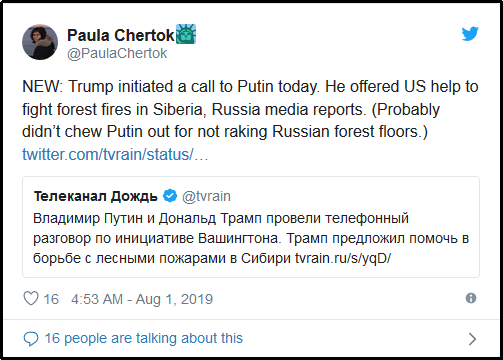Image resolution: width=503 pixels, height=360 pixels.
Task: Open the quoted tweet's Russian text body
Action: [251, 238]
